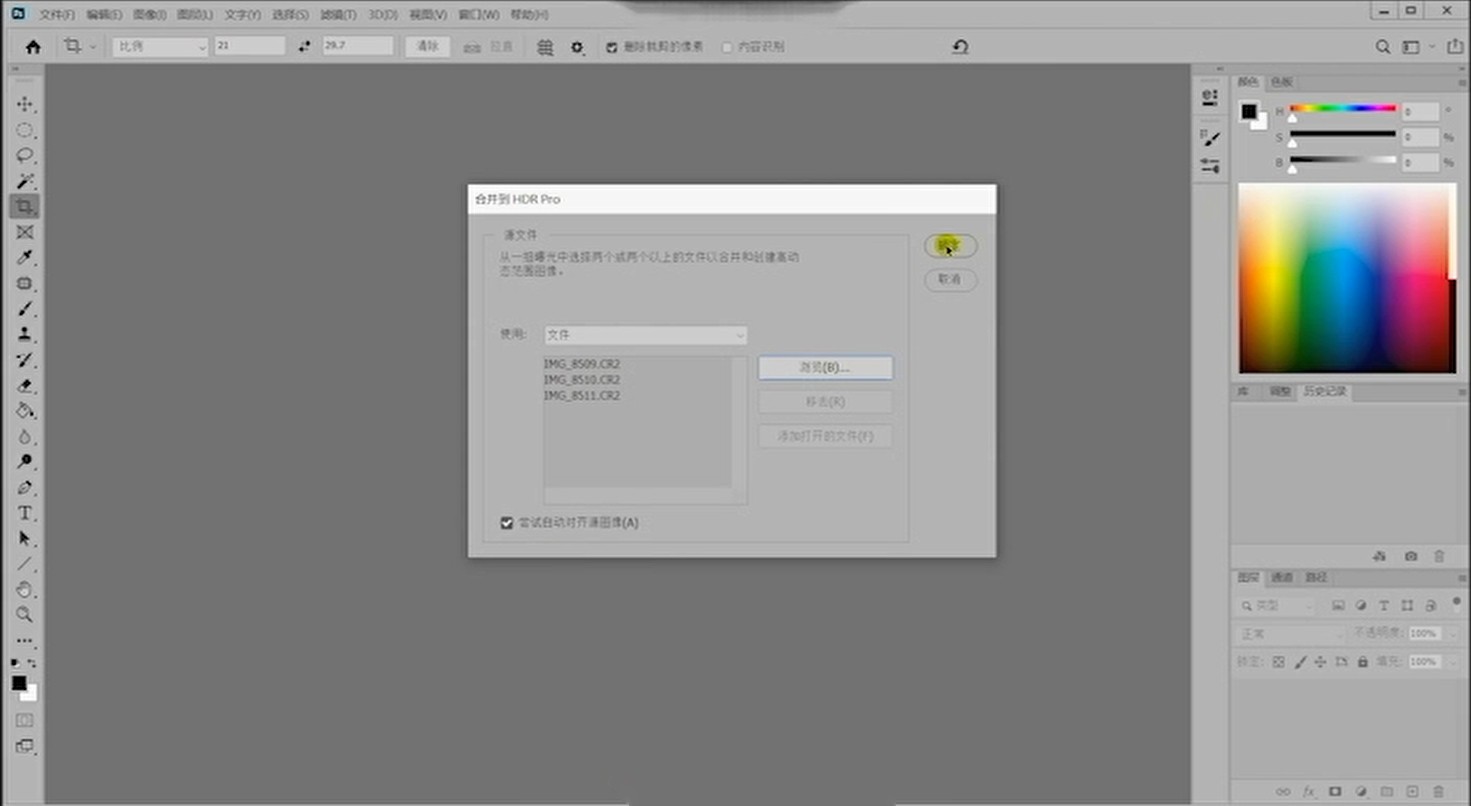Viewport: 1471px width, 806px height.
Task: Select the Eraser tool
Action: tap(25, 386)
